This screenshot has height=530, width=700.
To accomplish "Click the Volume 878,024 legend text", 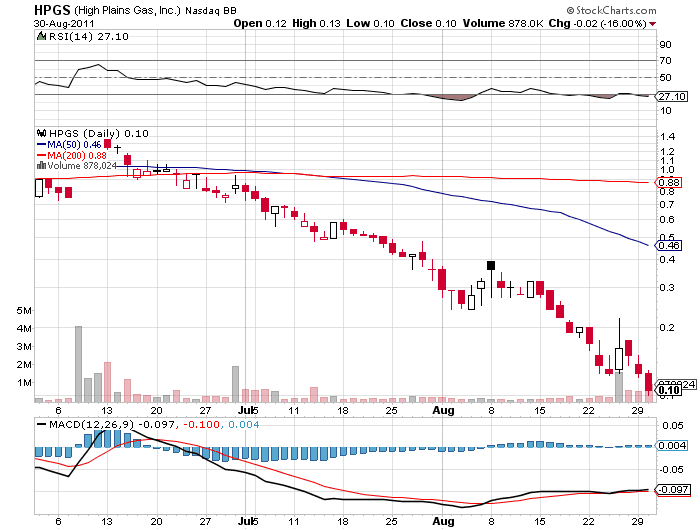I will coord(82,166).
